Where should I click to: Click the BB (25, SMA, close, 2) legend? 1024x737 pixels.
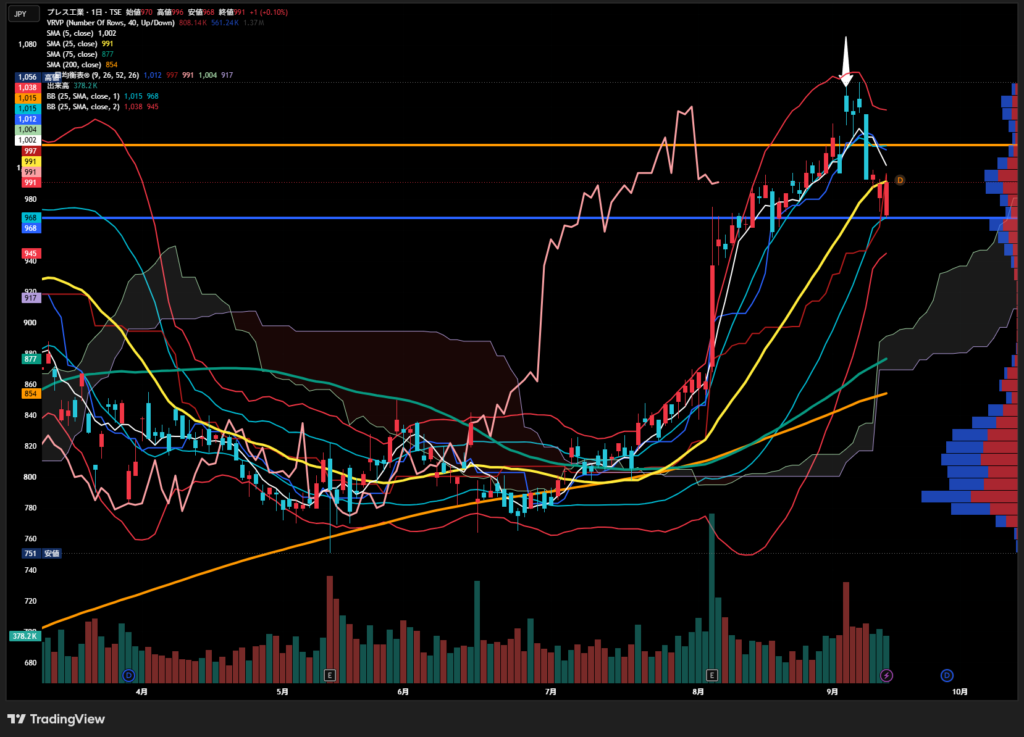[x=83, y=106]
